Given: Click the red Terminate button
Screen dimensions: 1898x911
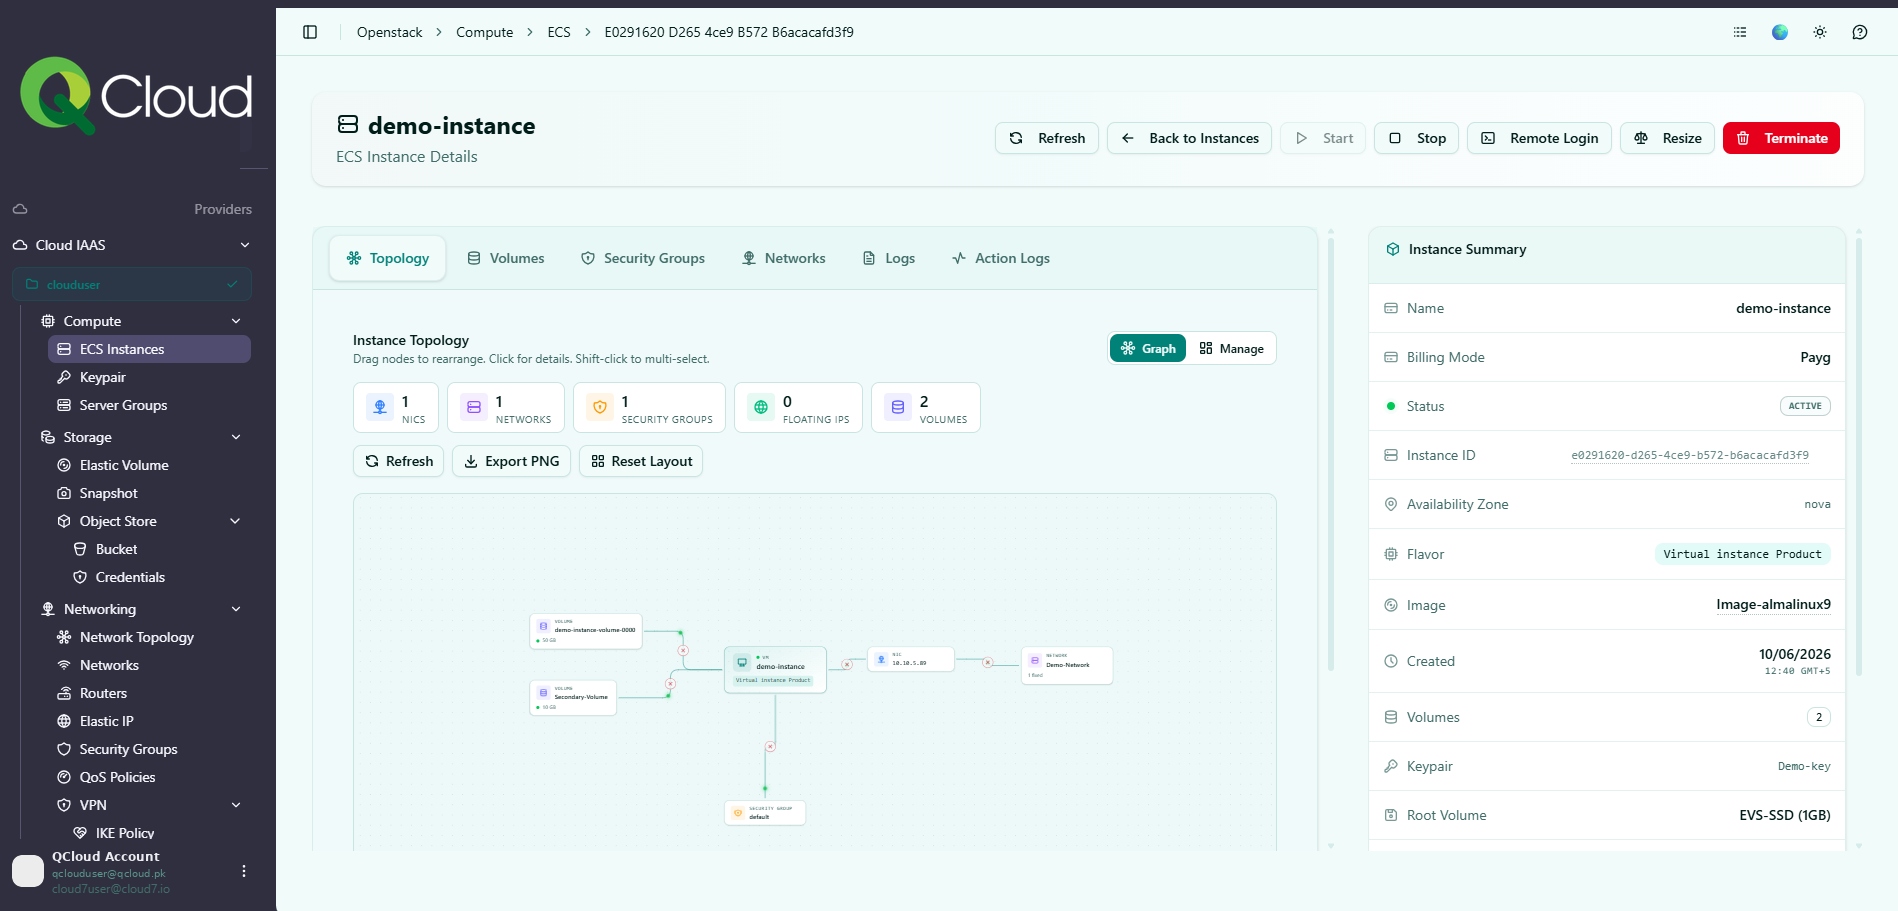Looking at the screenshot, I should (1781, 138).
